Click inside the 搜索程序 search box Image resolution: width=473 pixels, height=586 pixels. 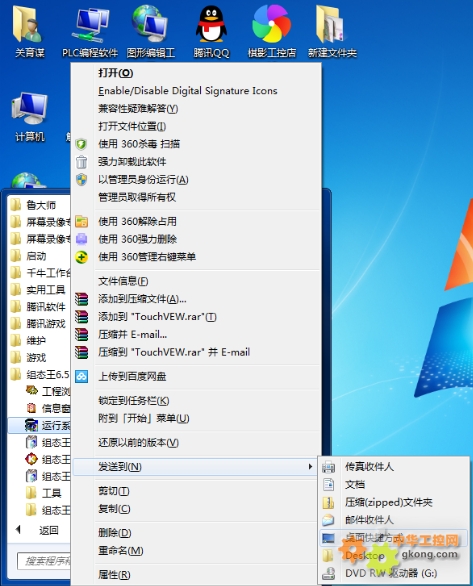(x=43, y=561)
